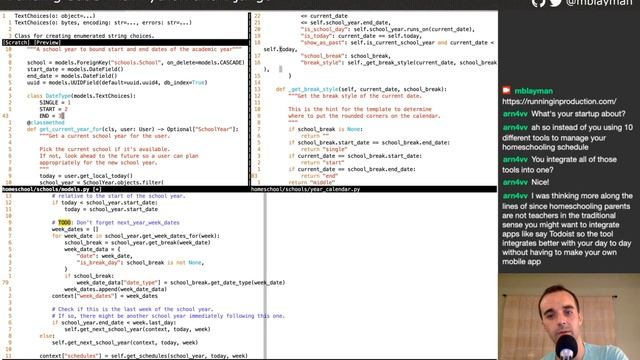Click the "is_today" dictionary entry line
Screen dimensions: 640x360
tap(361, 36)
